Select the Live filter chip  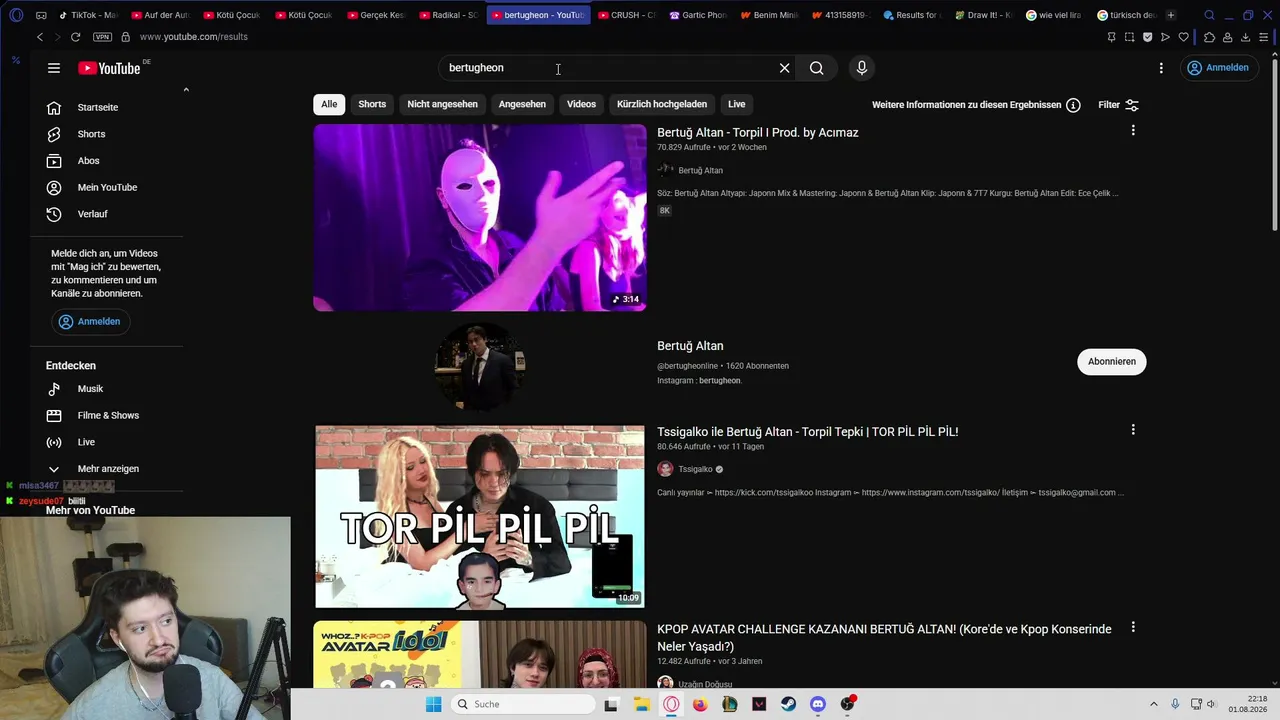point(737,104)
